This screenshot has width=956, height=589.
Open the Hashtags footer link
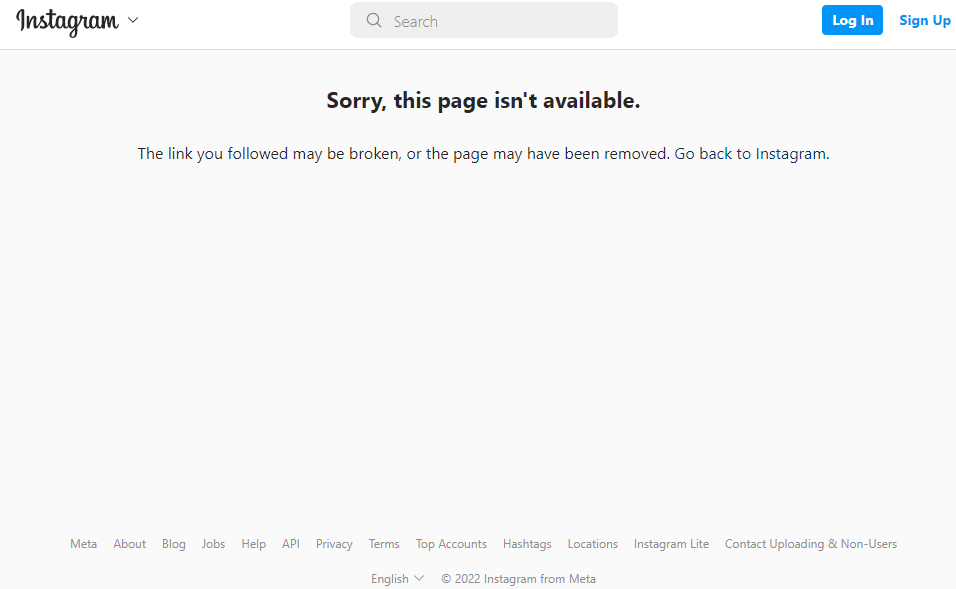527,544
